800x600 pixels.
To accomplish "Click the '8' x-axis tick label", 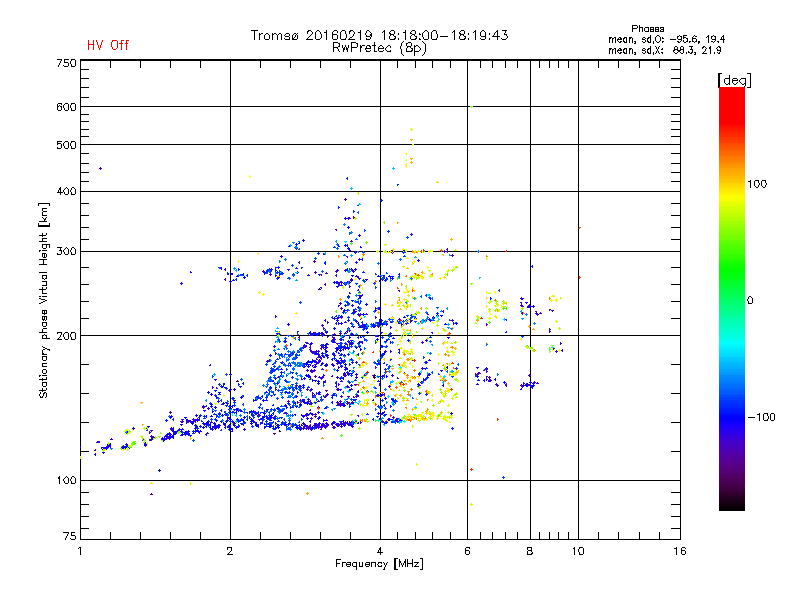I will pos(530,551).
